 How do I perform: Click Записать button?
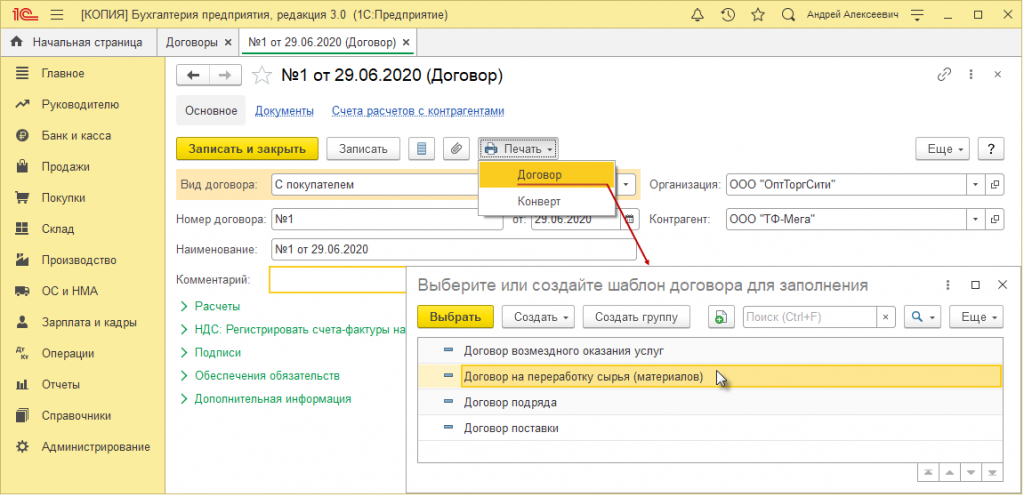(x=363, y=149)
